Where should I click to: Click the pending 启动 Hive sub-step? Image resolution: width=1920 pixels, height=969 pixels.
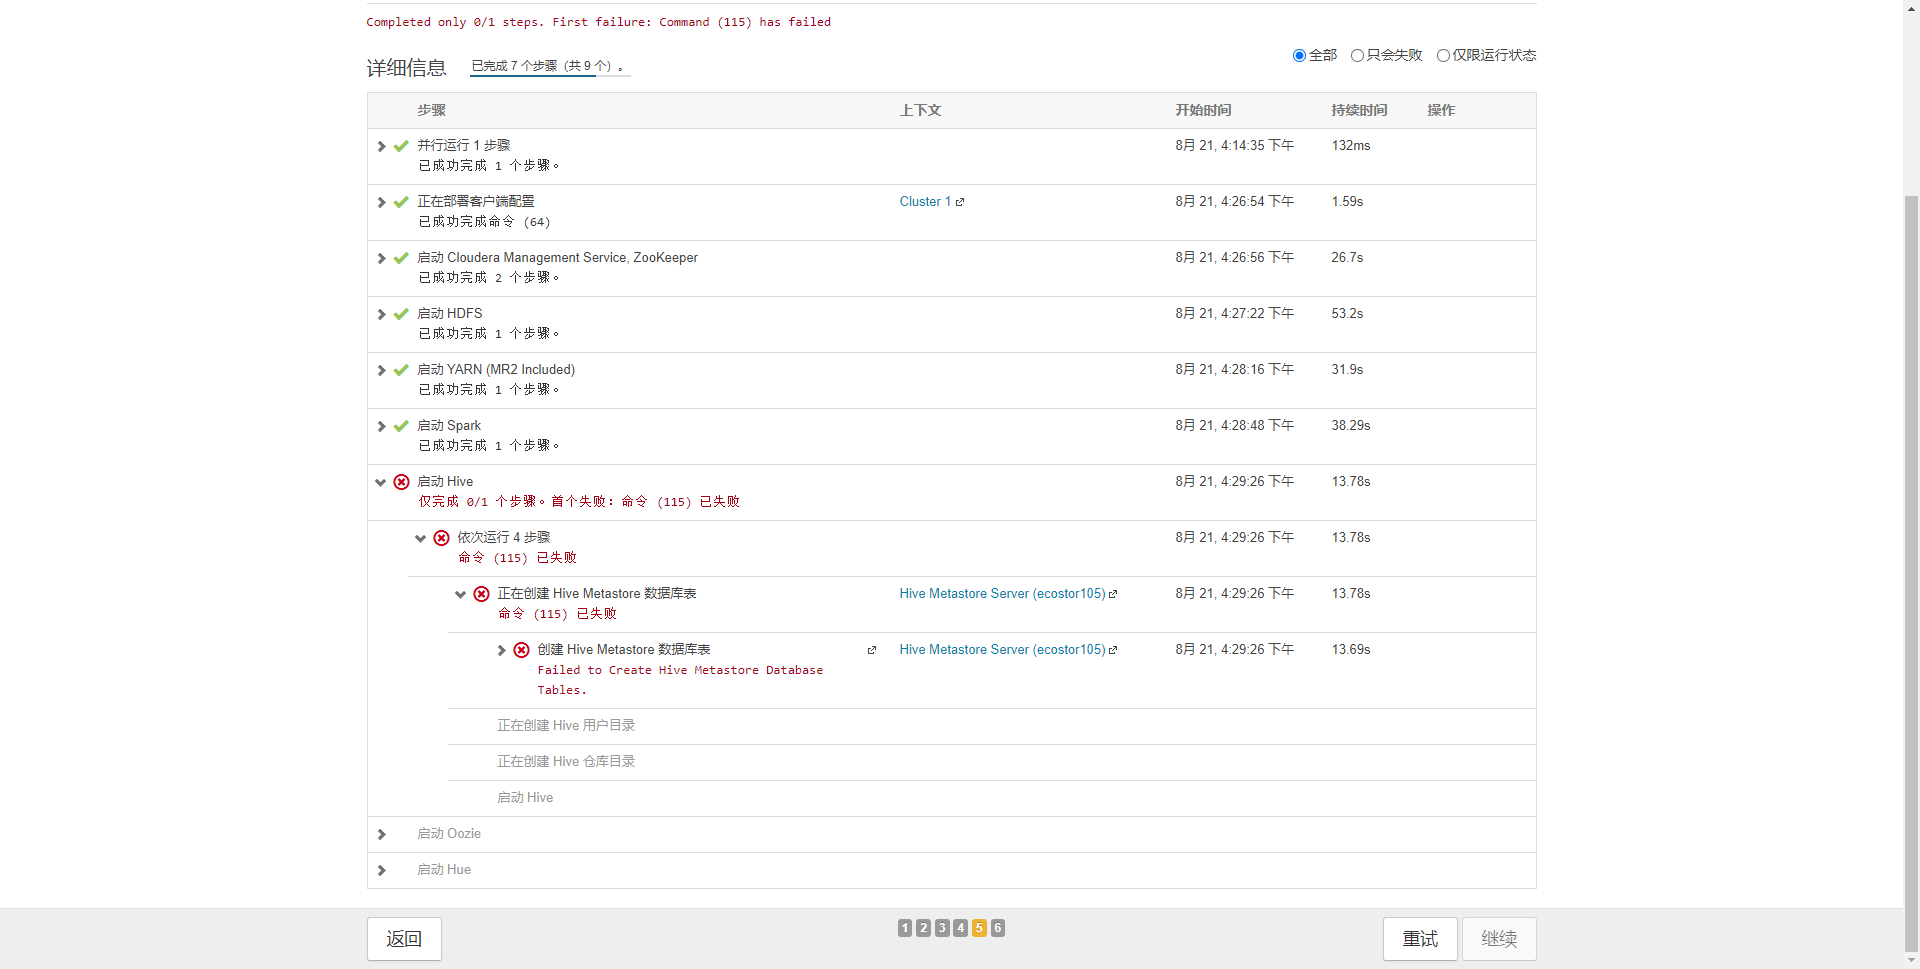pyautogui.click(x=525, y=797)
